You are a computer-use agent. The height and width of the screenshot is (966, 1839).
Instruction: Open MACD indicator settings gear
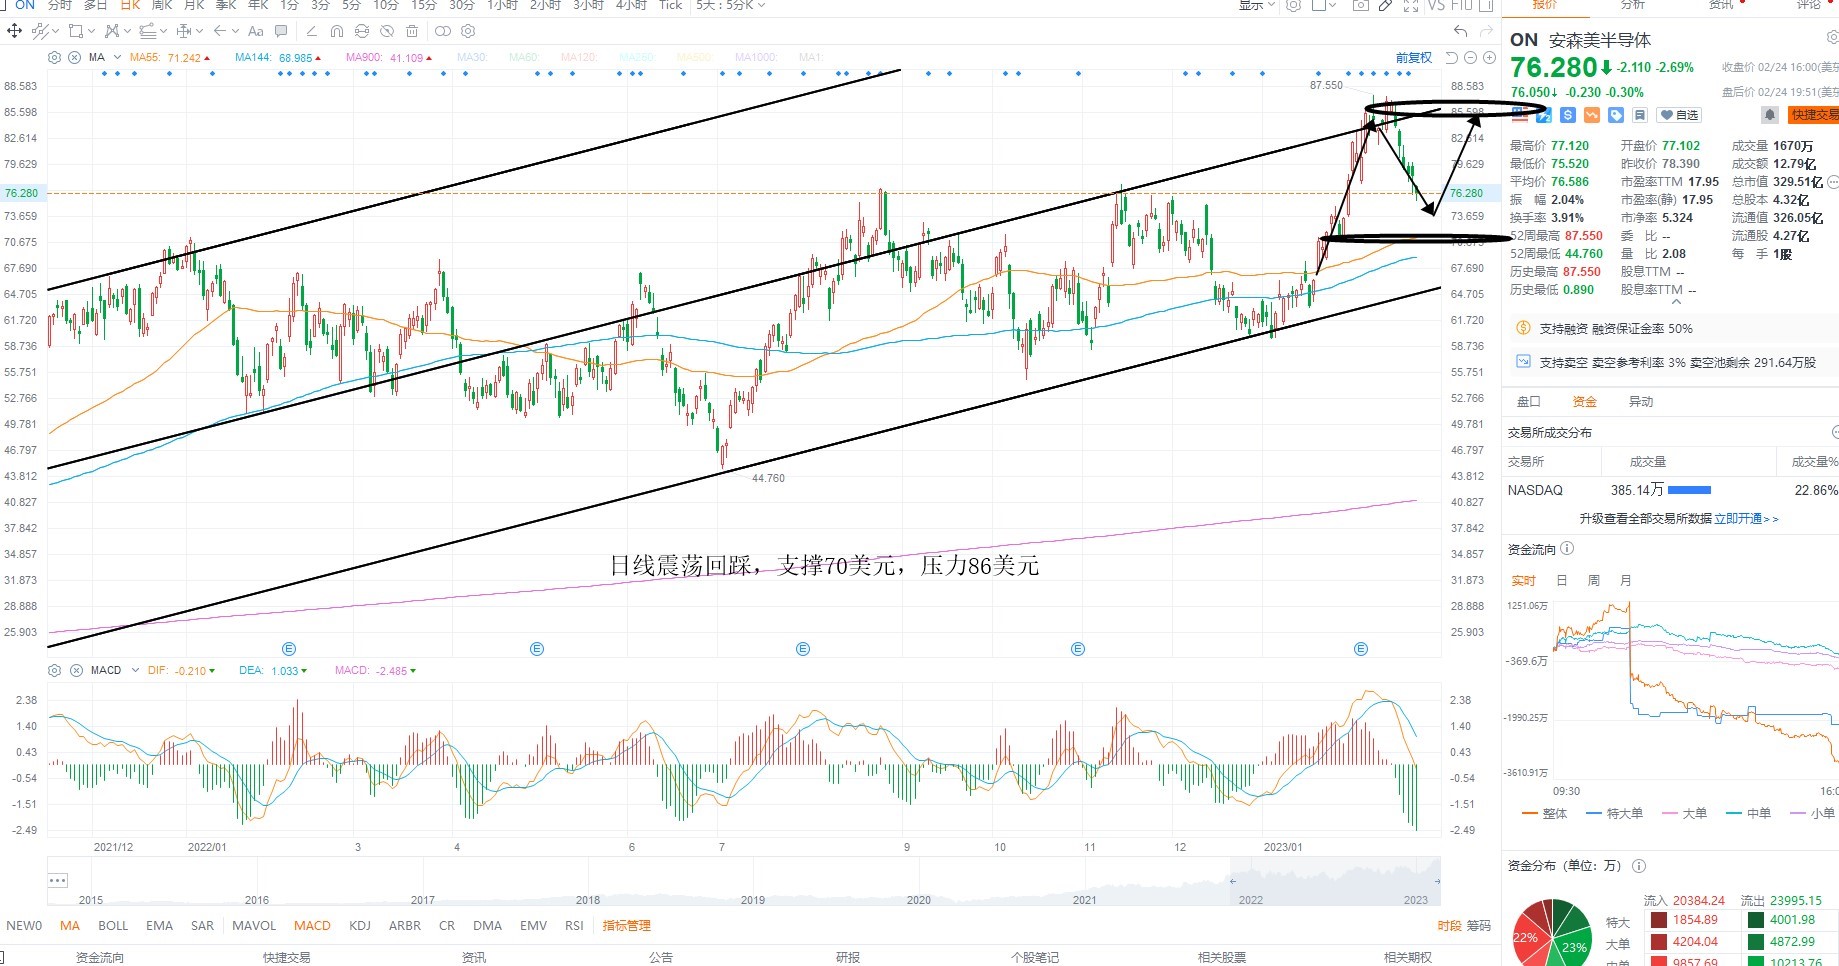pyautogui.click(x=54, y=670)
